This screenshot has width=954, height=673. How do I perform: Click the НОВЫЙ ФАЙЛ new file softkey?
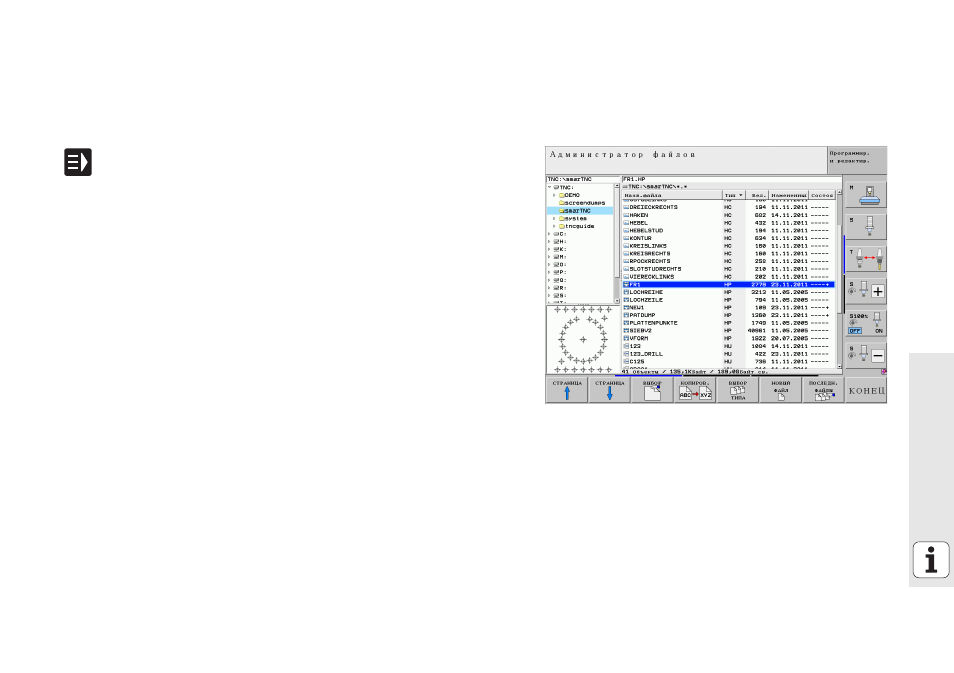(x=781, y=390)
